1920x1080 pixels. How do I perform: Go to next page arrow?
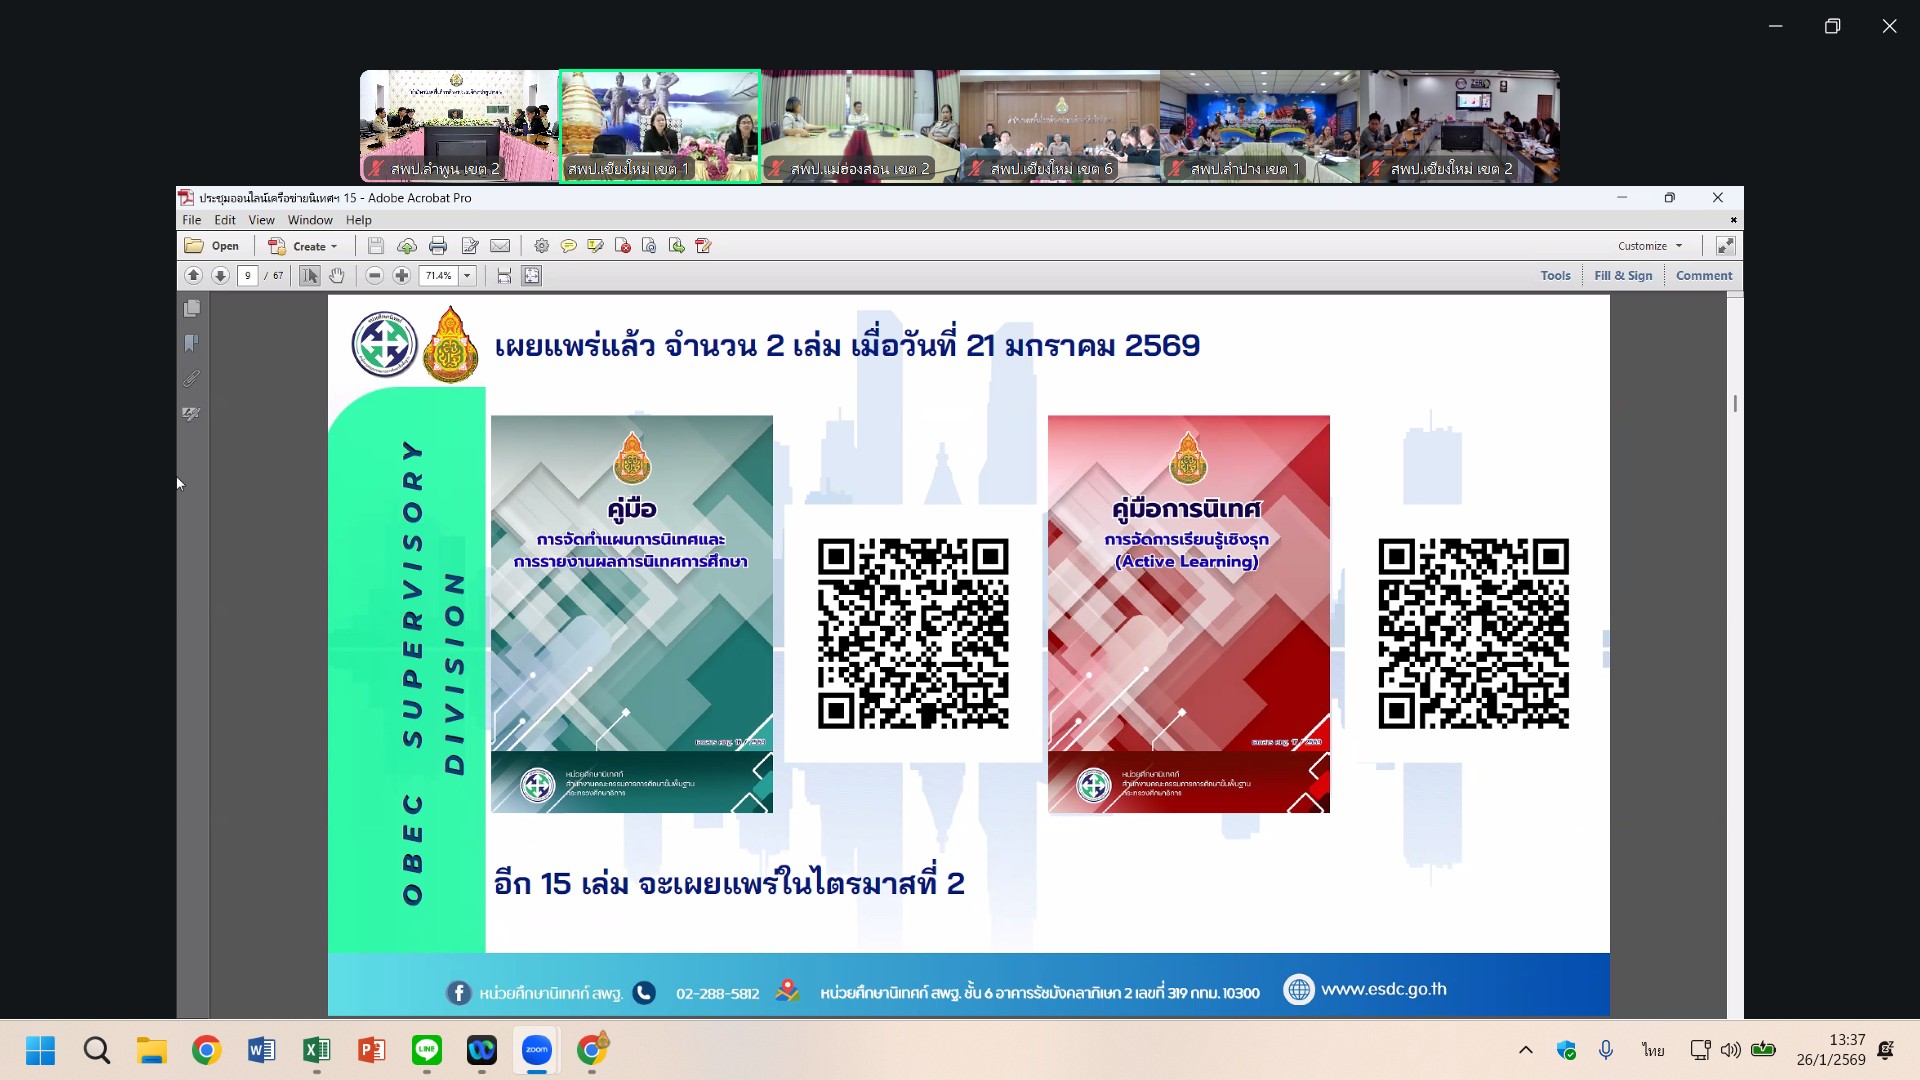(220, 276)
